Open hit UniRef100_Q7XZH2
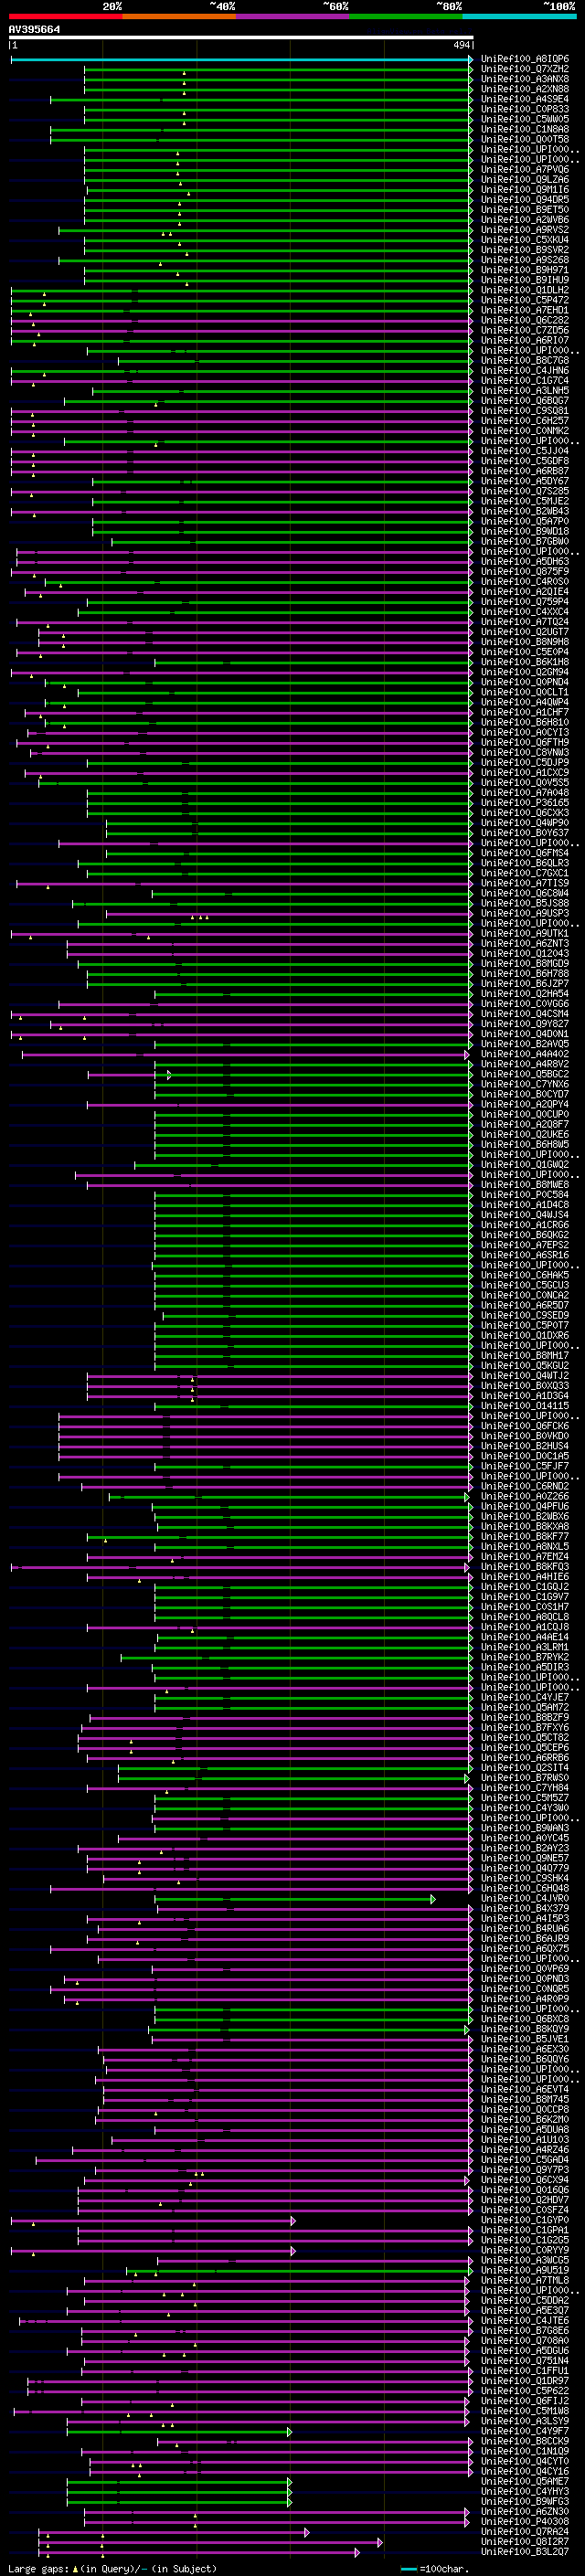 click(525, 69)
